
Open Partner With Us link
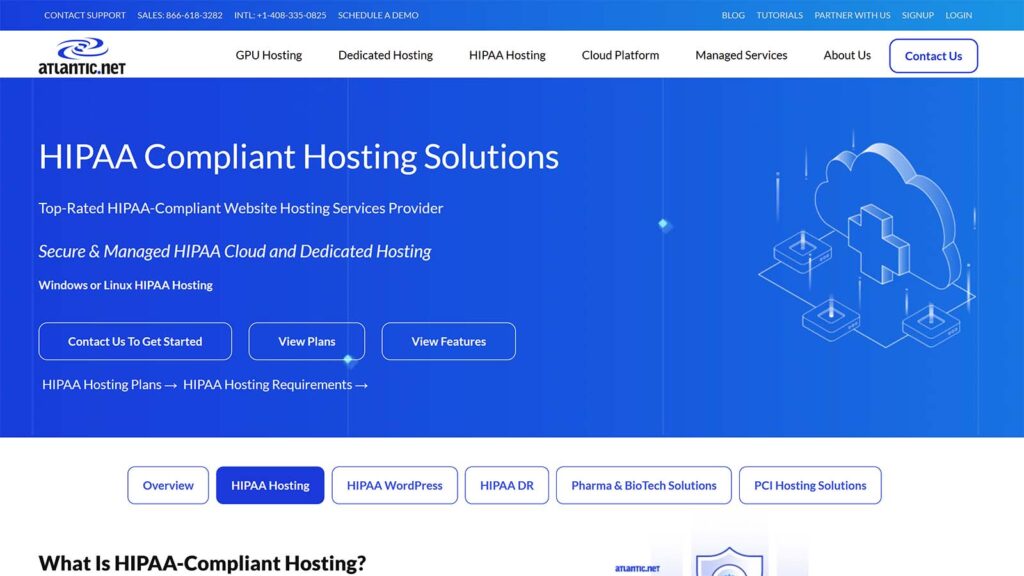click(852, 15)
